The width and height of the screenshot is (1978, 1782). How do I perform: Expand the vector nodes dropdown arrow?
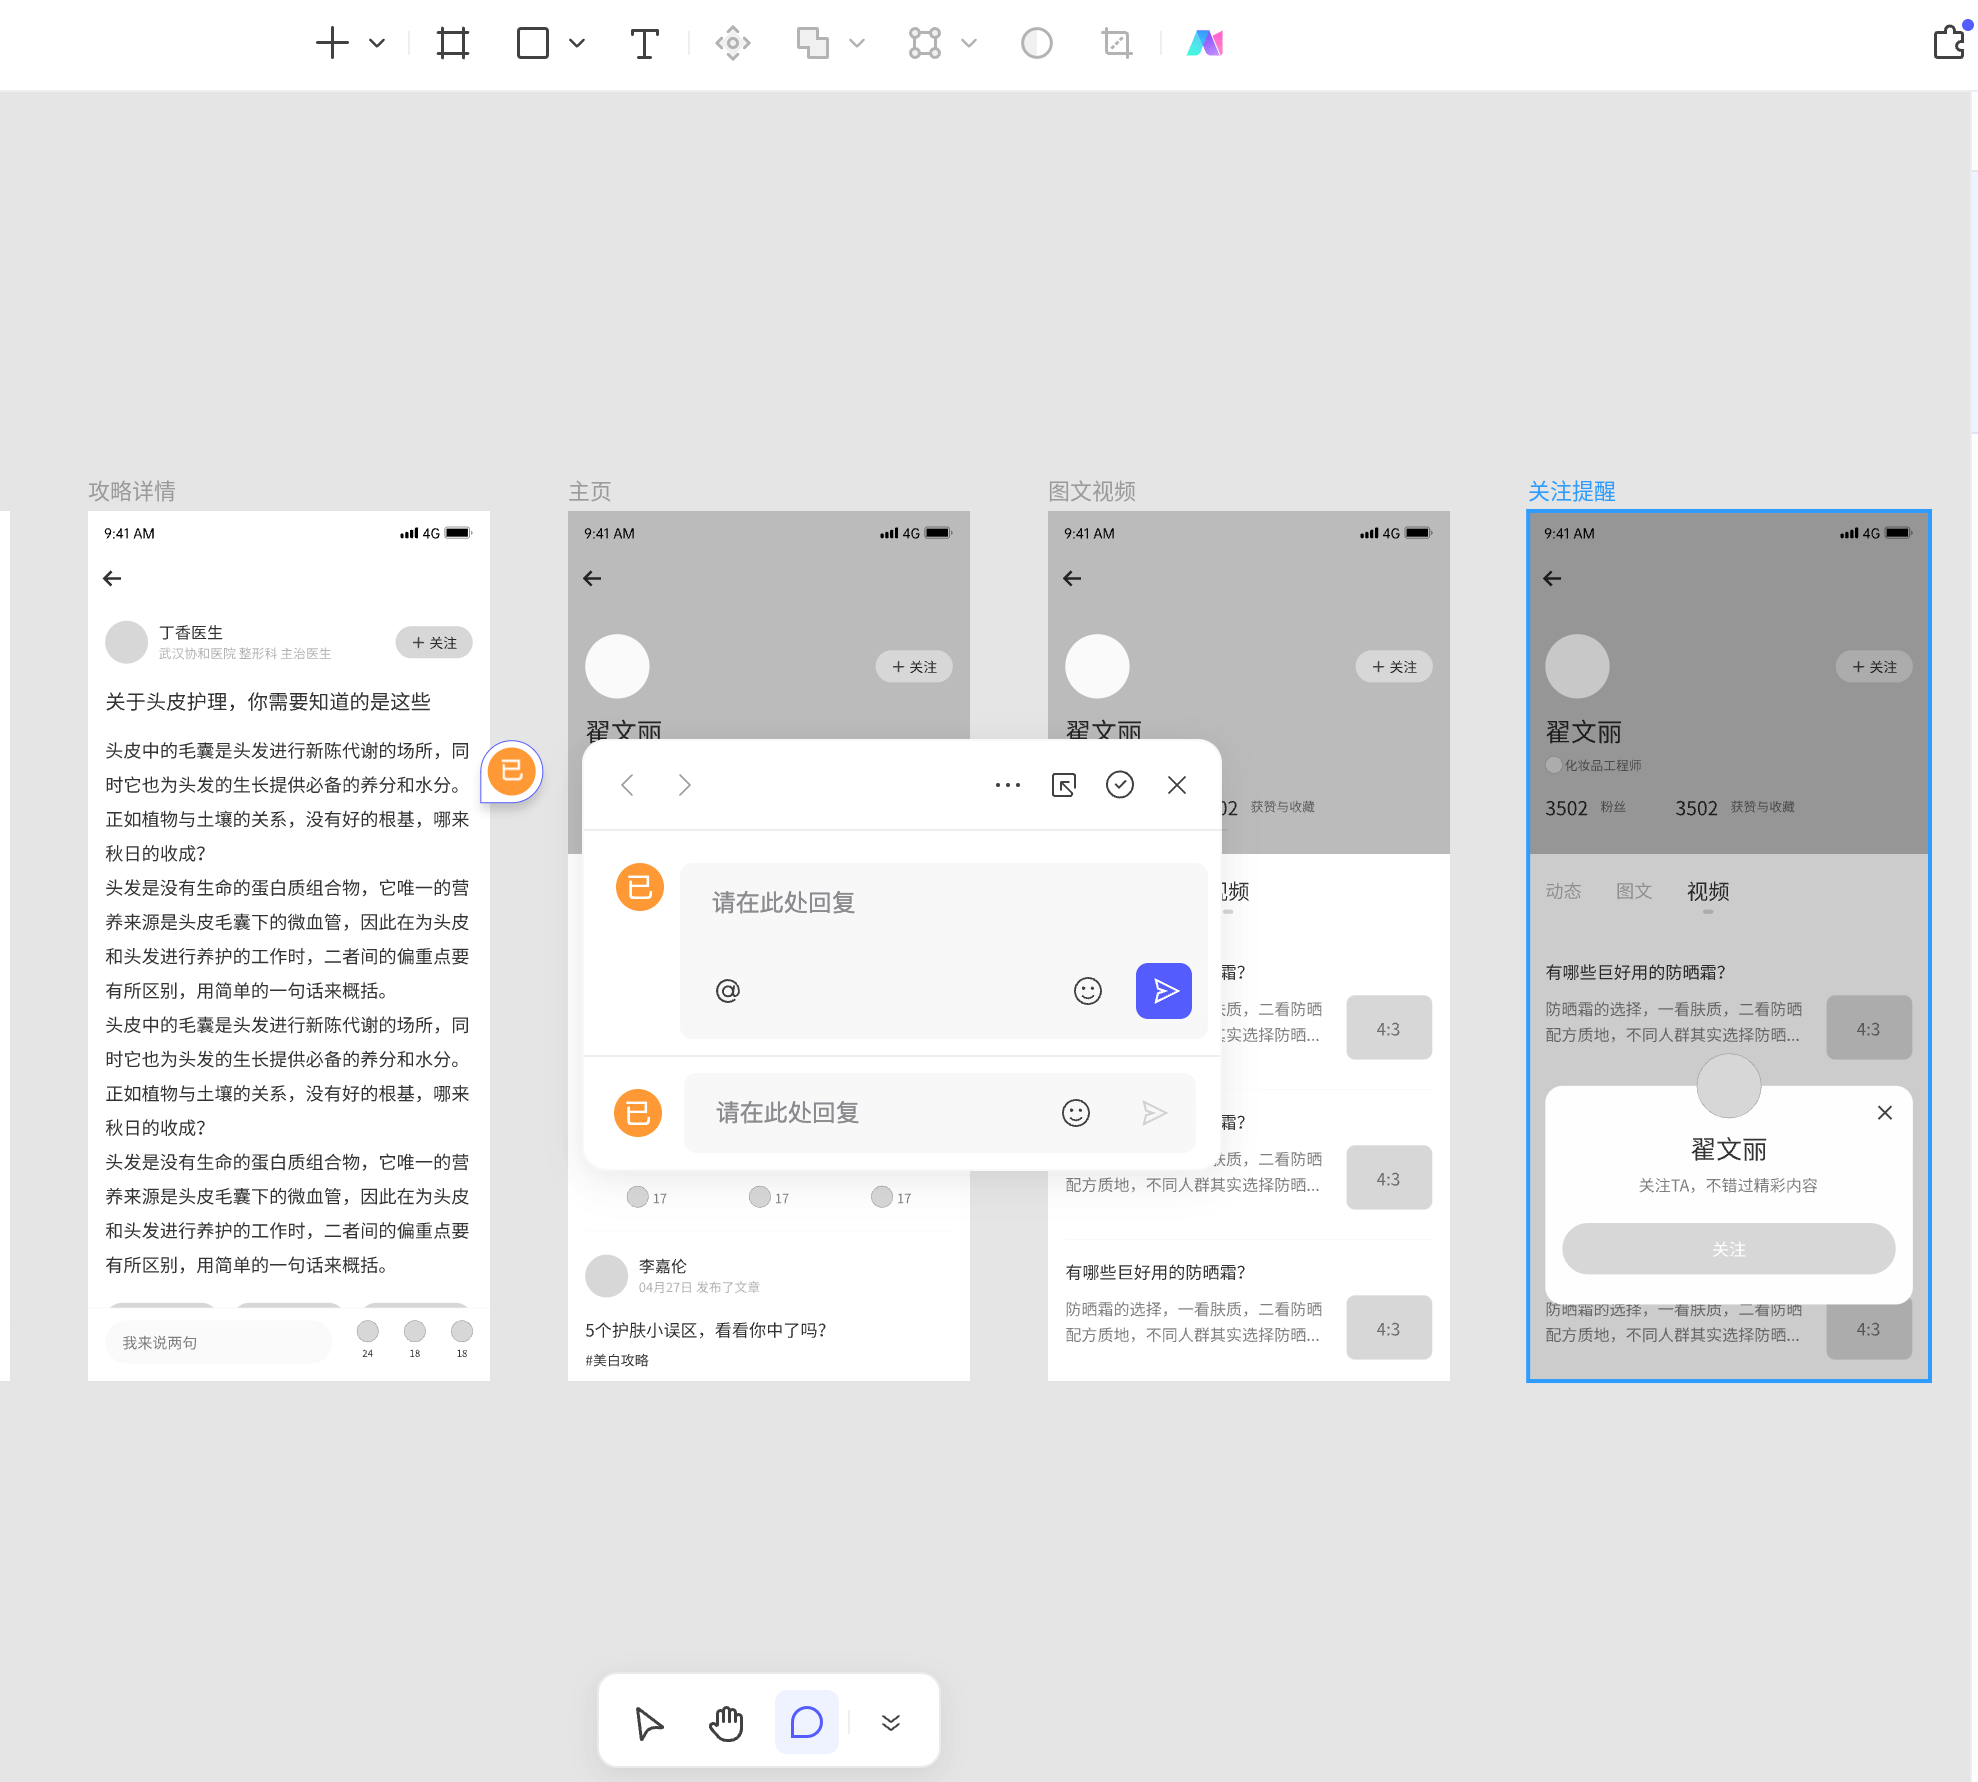point(969,43)
